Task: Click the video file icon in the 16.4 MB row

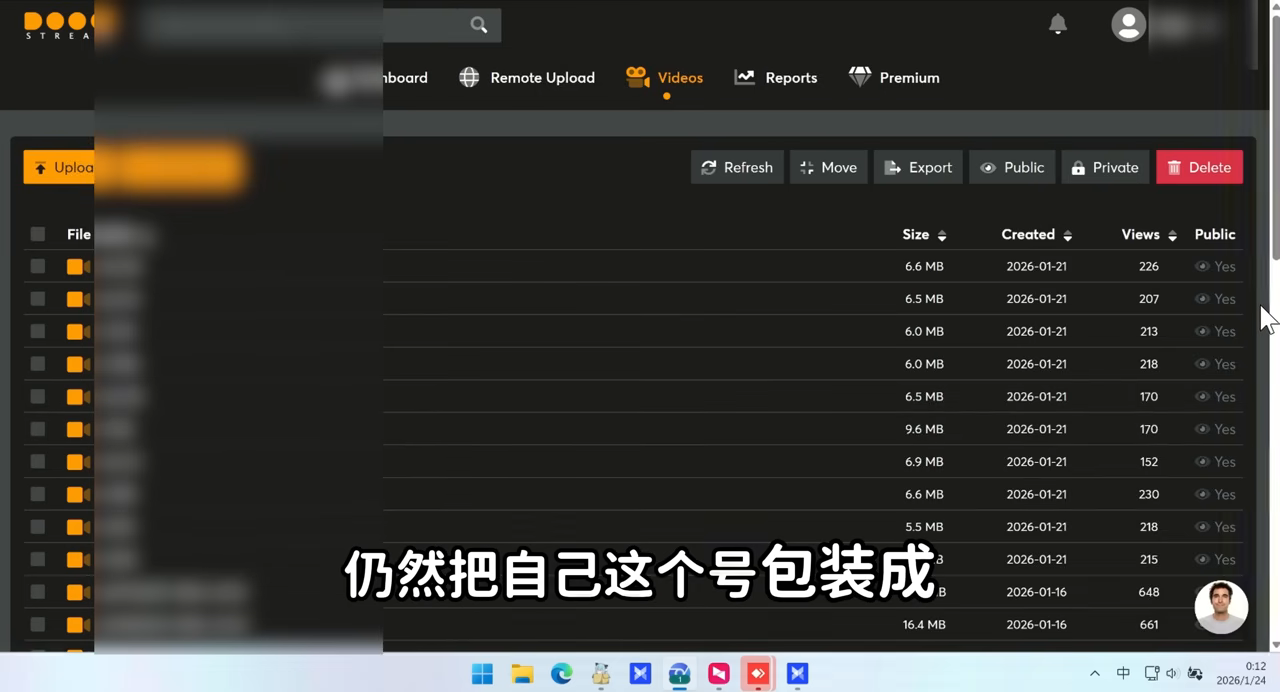Action: coord(78,625)
